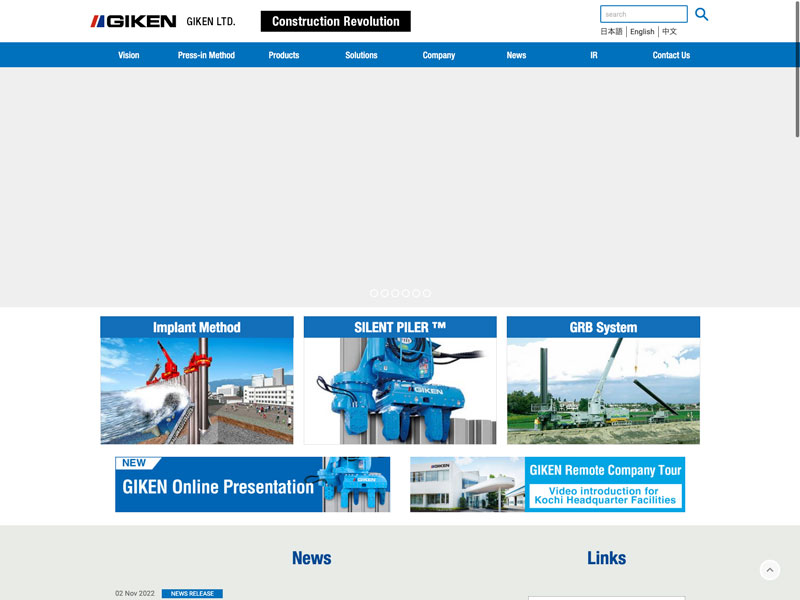Select the third carousel dot indicator

395,293
